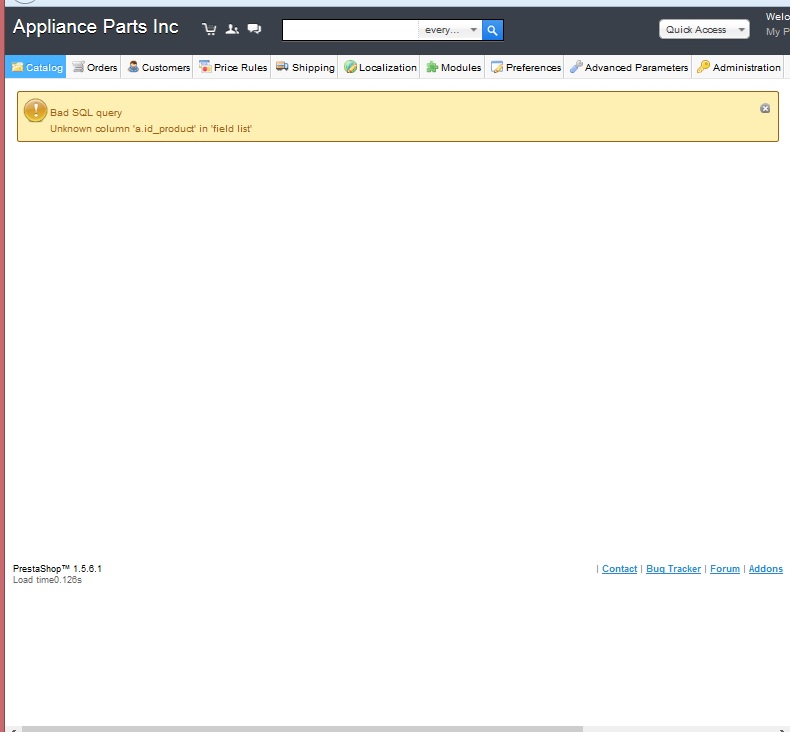Open the Catalog tab
The width and height of the screenshot is (790, 732).
(x=36, y=67)
